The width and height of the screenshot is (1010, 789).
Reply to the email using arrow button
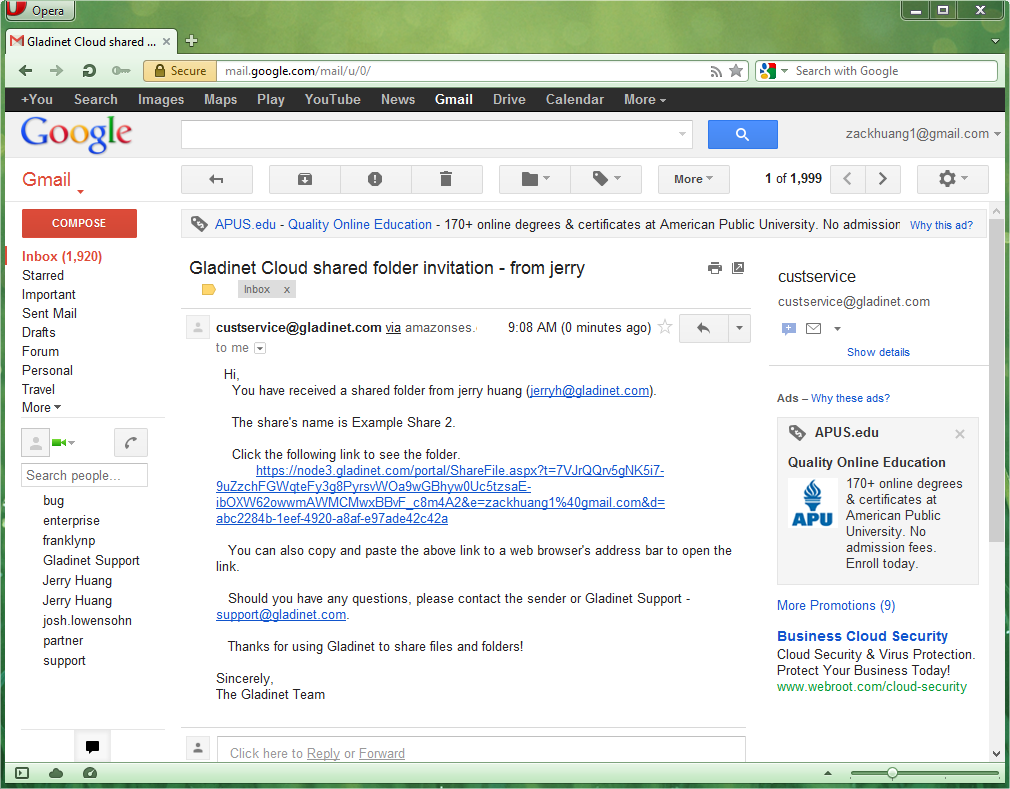[703, 328]
